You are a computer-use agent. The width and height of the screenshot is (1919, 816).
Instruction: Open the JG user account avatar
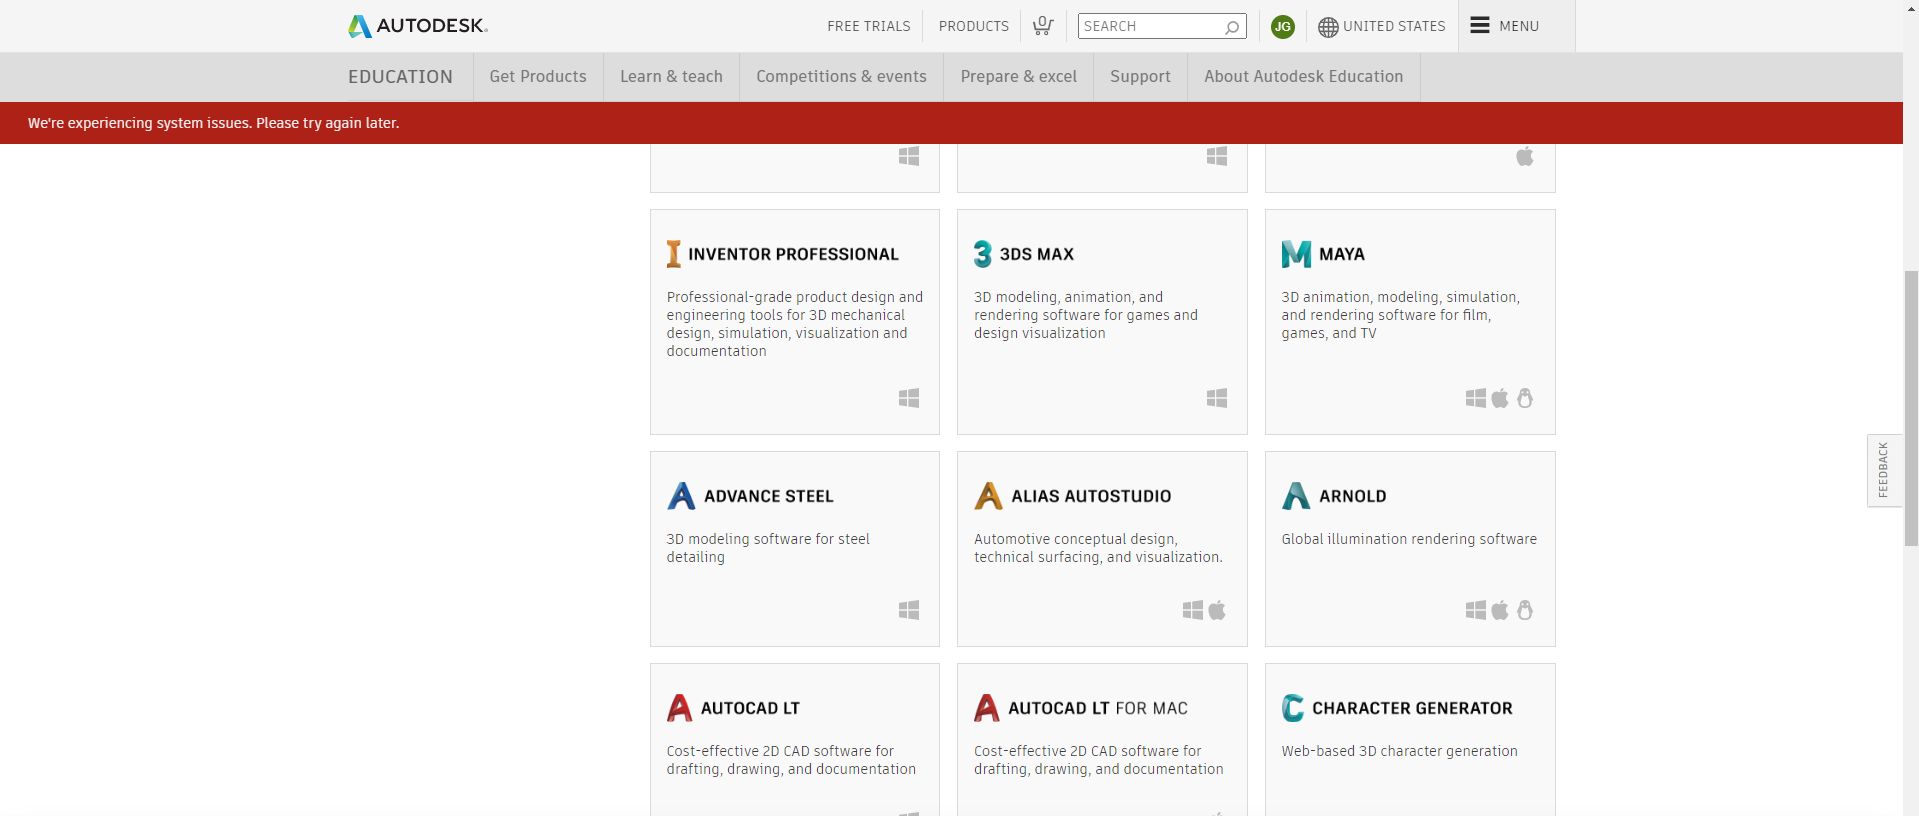1283,27
